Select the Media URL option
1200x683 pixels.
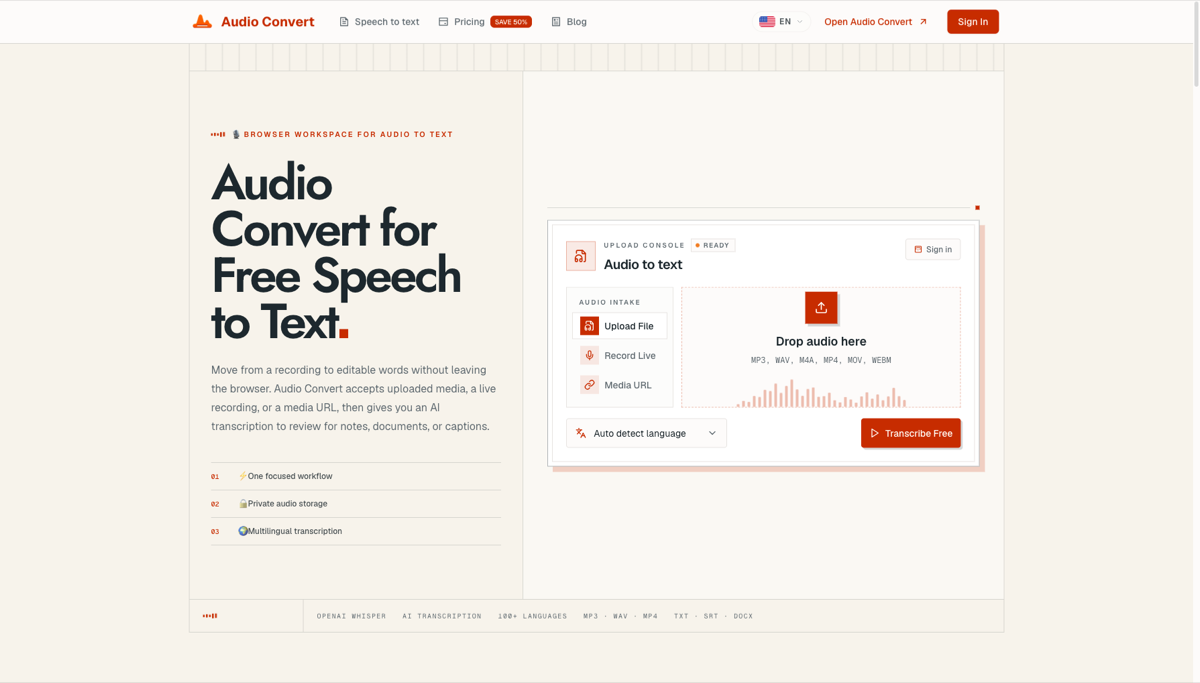pyautogui.click(x=620, y=385)
